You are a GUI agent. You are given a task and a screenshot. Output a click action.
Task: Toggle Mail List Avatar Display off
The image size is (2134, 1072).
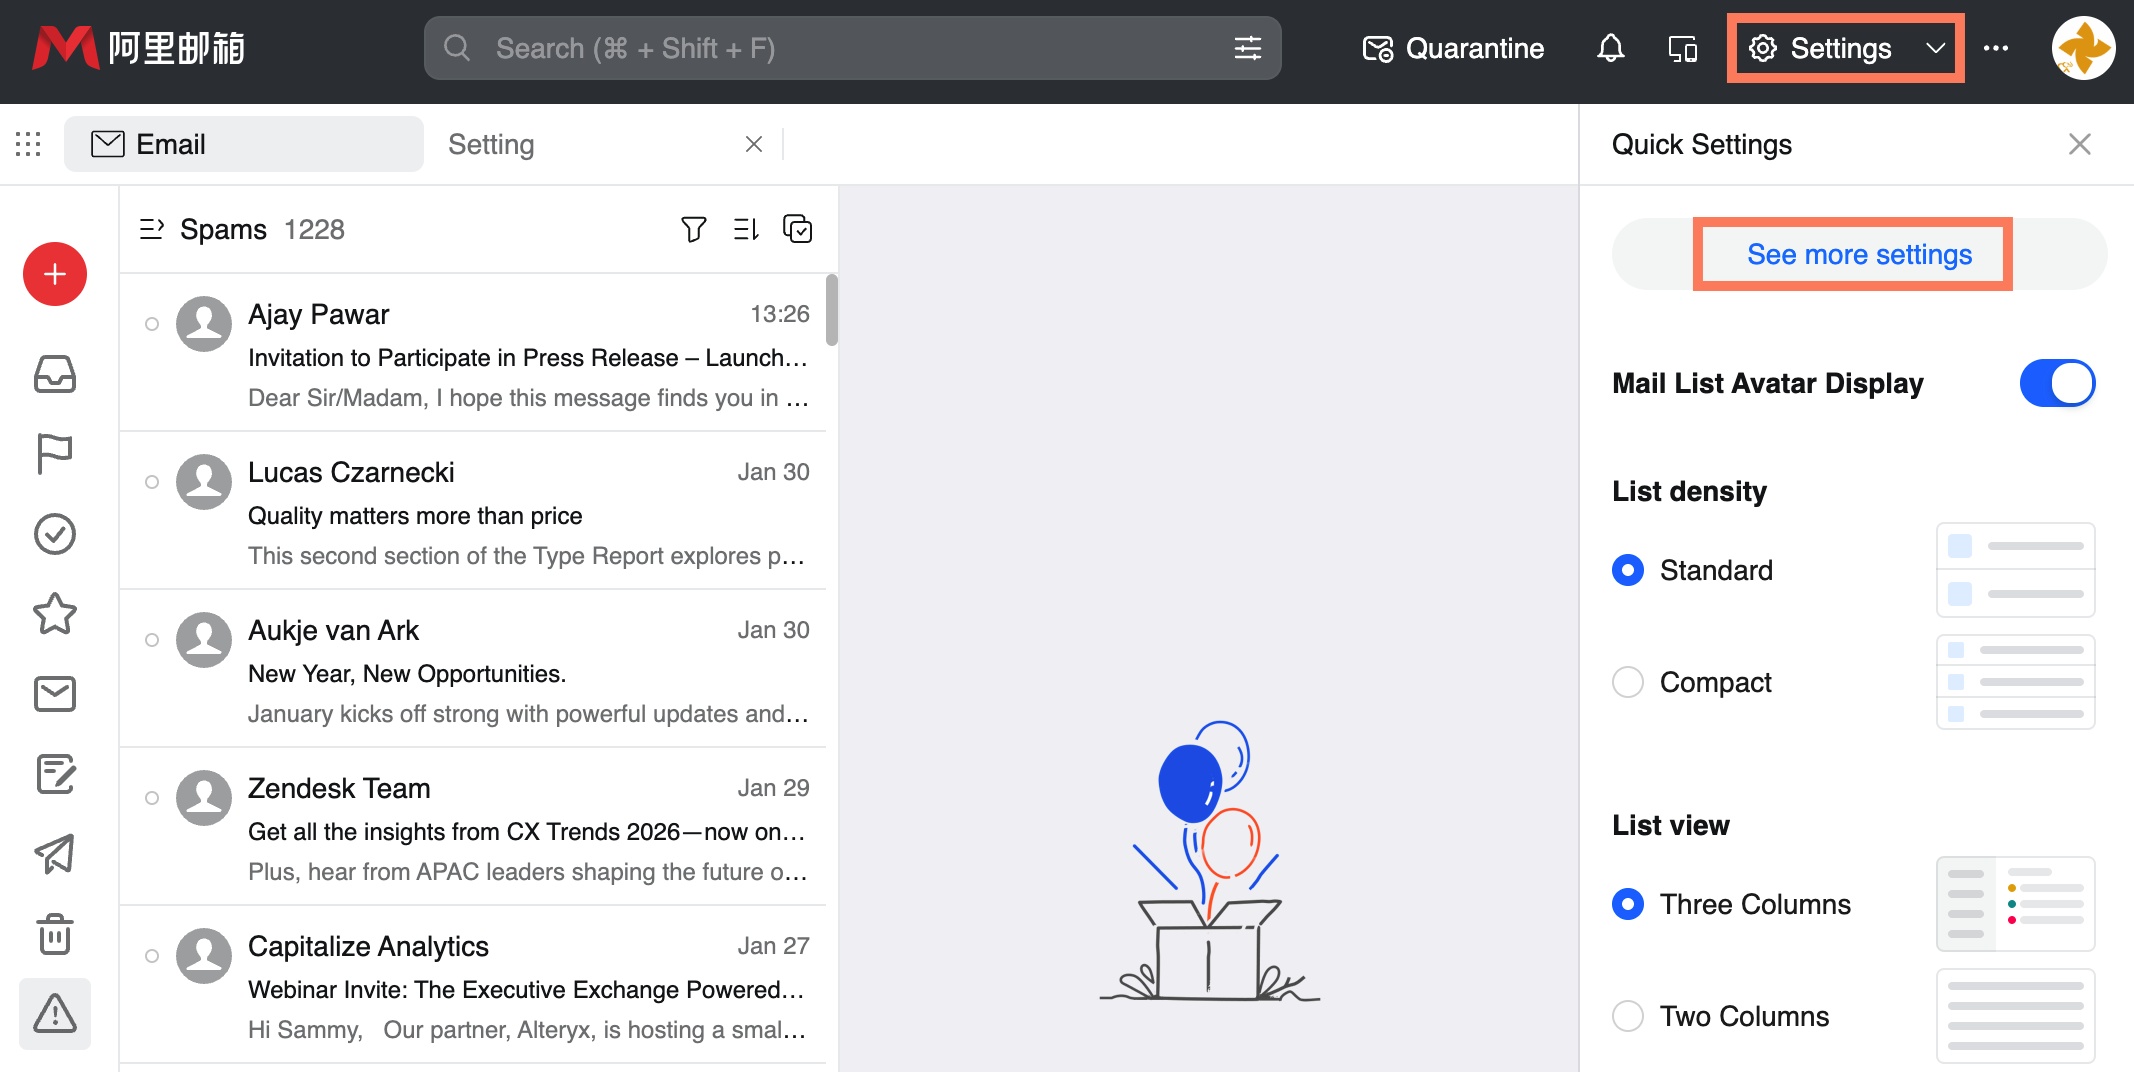tap(2057, 383)
